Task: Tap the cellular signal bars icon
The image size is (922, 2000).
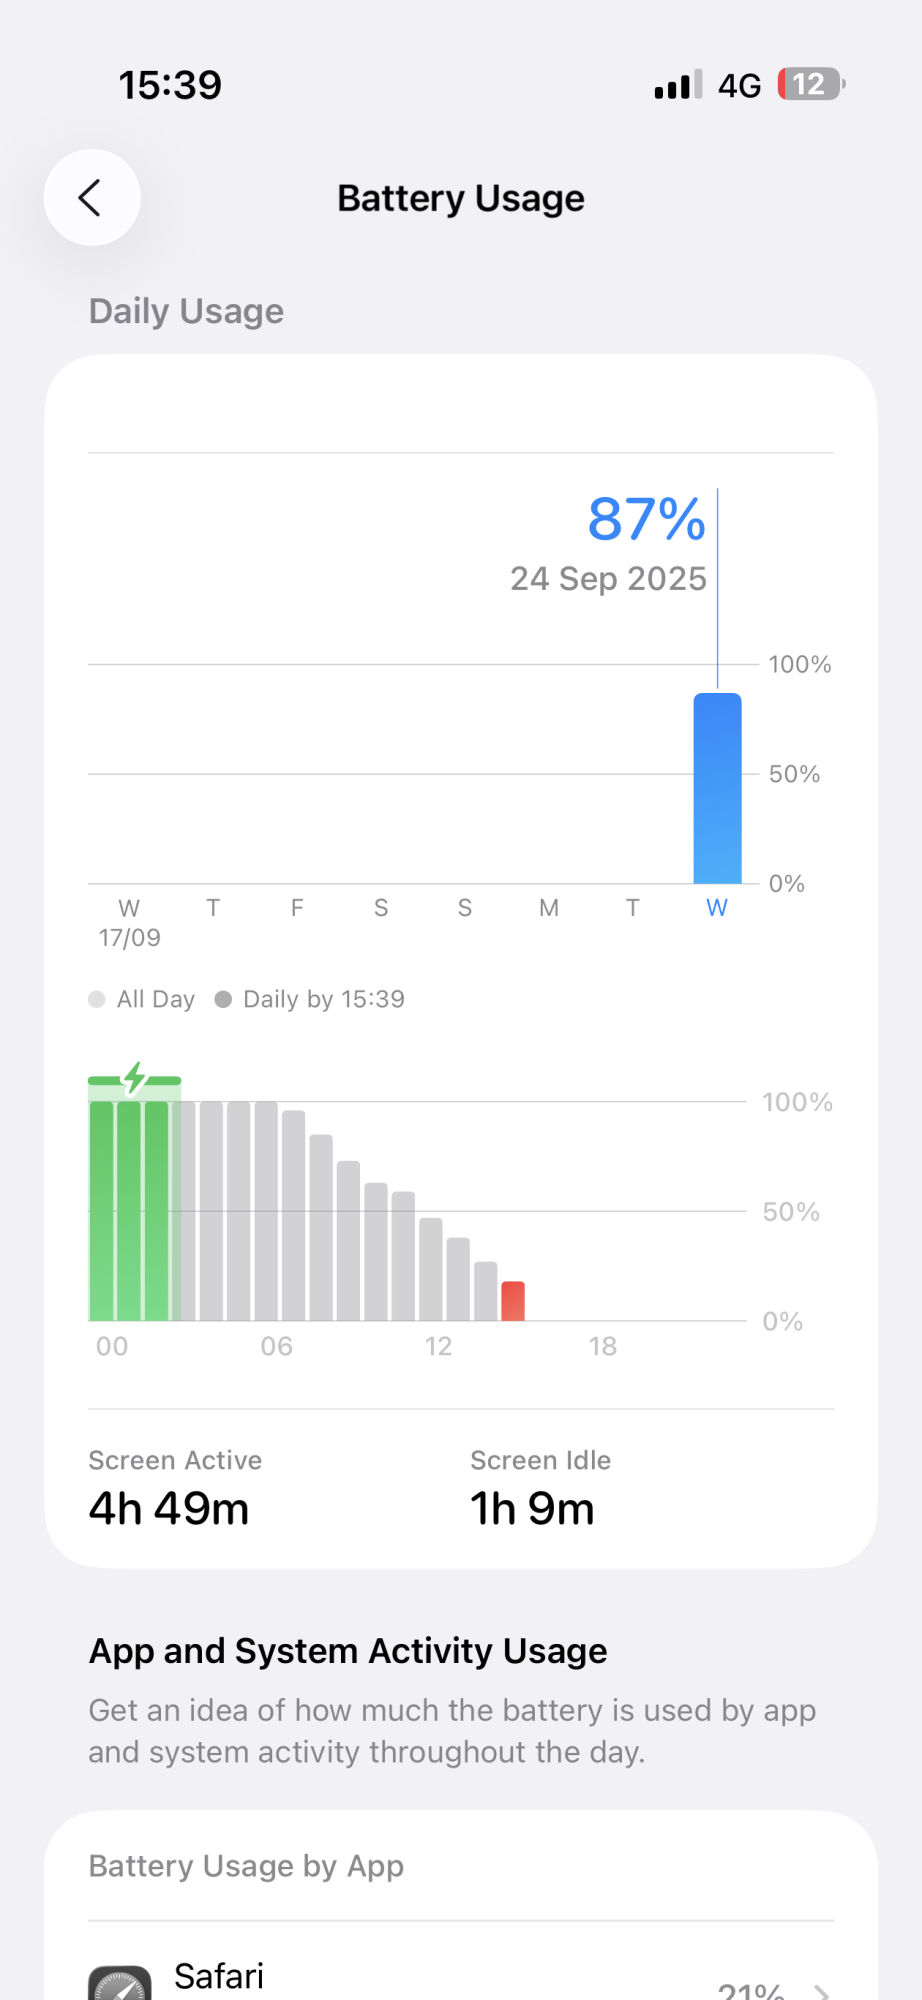Action: [678, 85]
